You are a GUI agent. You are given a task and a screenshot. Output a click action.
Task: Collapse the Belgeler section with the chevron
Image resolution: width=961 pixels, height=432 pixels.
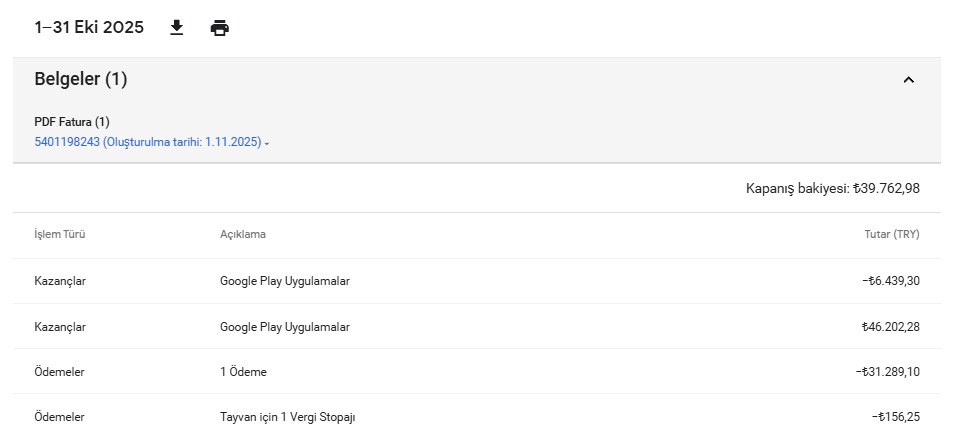click(908, 80)
